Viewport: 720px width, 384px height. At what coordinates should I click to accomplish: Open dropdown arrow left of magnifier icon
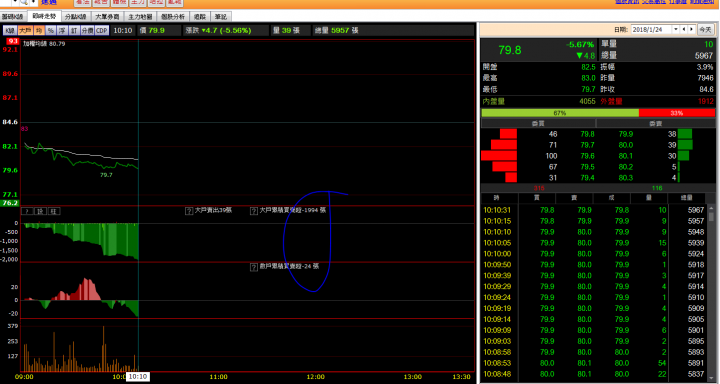[x=15, y=2]
